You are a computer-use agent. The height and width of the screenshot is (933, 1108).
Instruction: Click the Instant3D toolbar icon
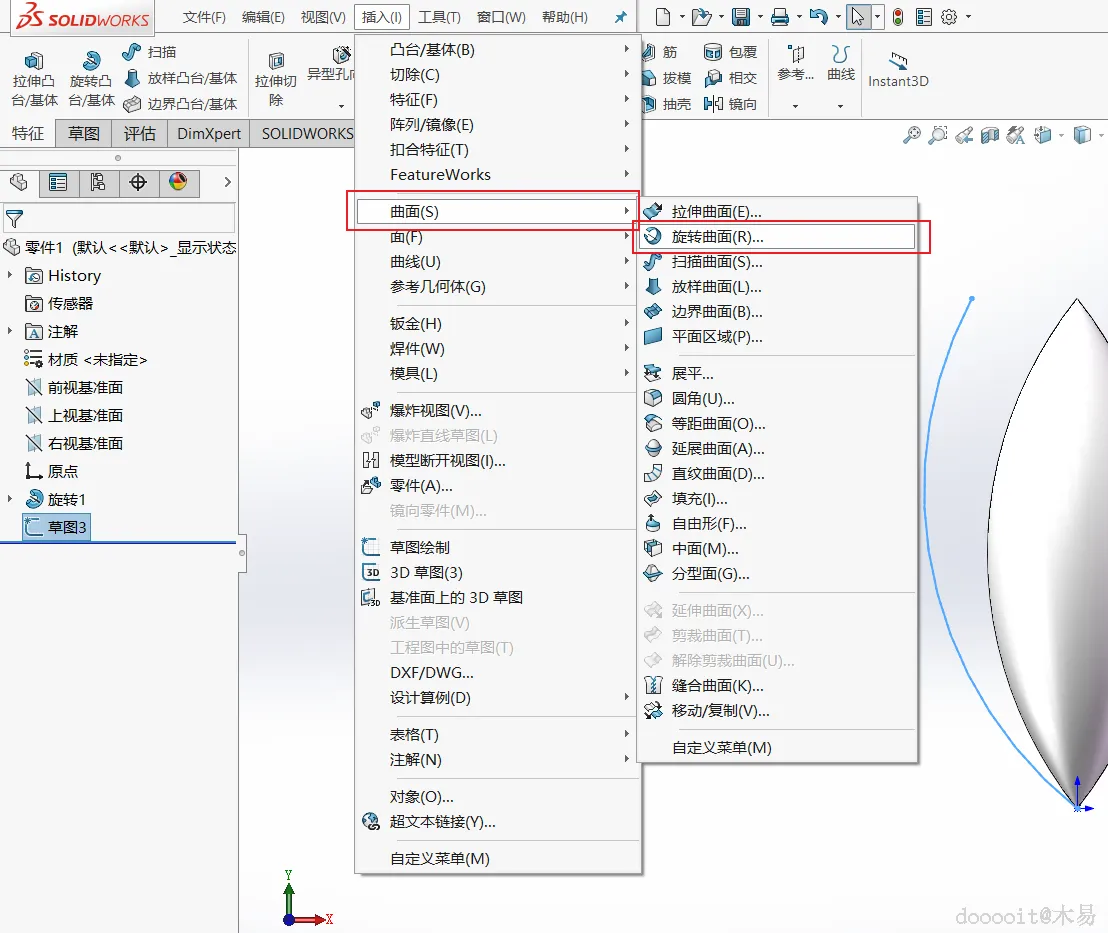coord(898,61)
